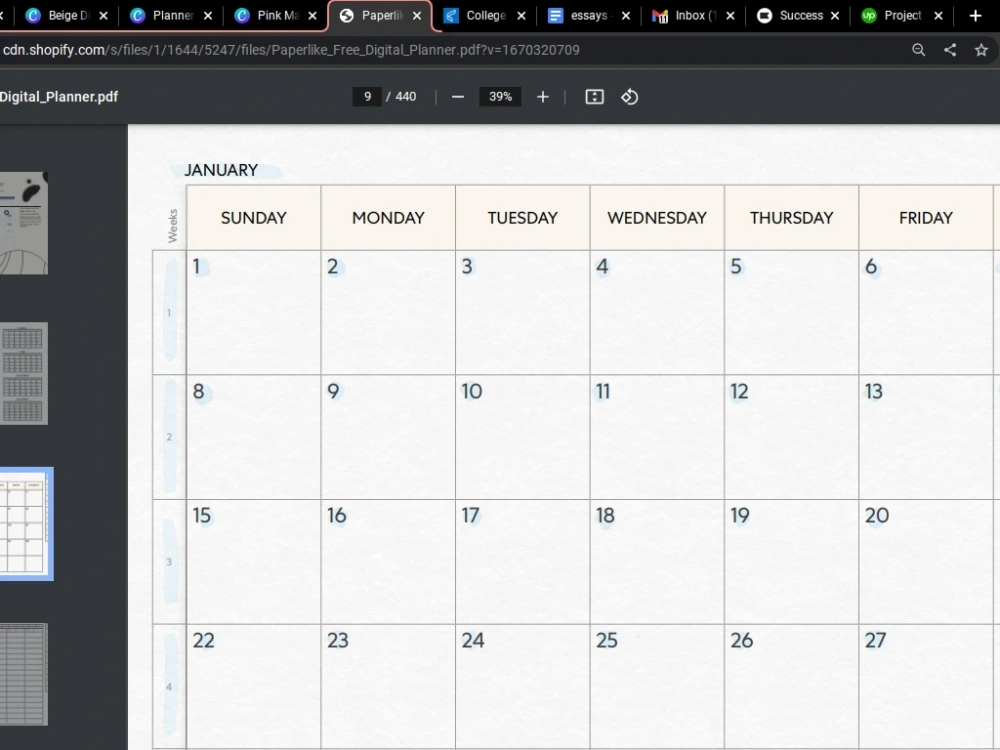
Task: Click the zoom out minus button
Action: pyautogui.click(x=457, y=97)
